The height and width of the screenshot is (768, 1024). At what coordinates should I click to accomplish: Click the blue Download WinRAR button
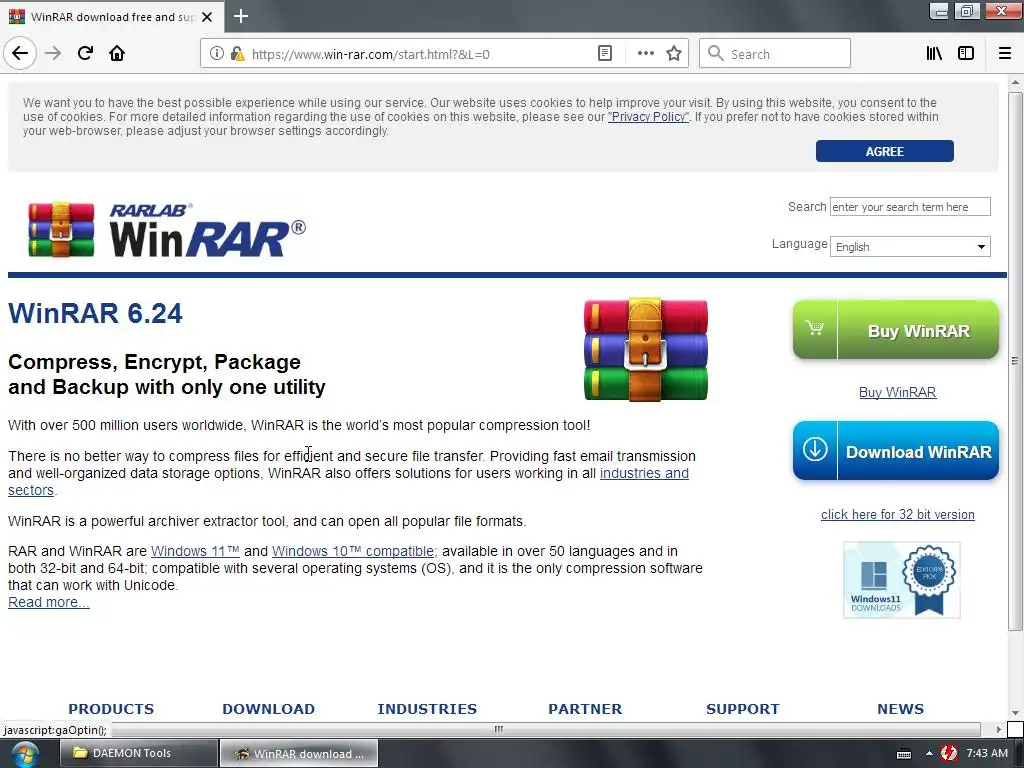coord(895,451)
